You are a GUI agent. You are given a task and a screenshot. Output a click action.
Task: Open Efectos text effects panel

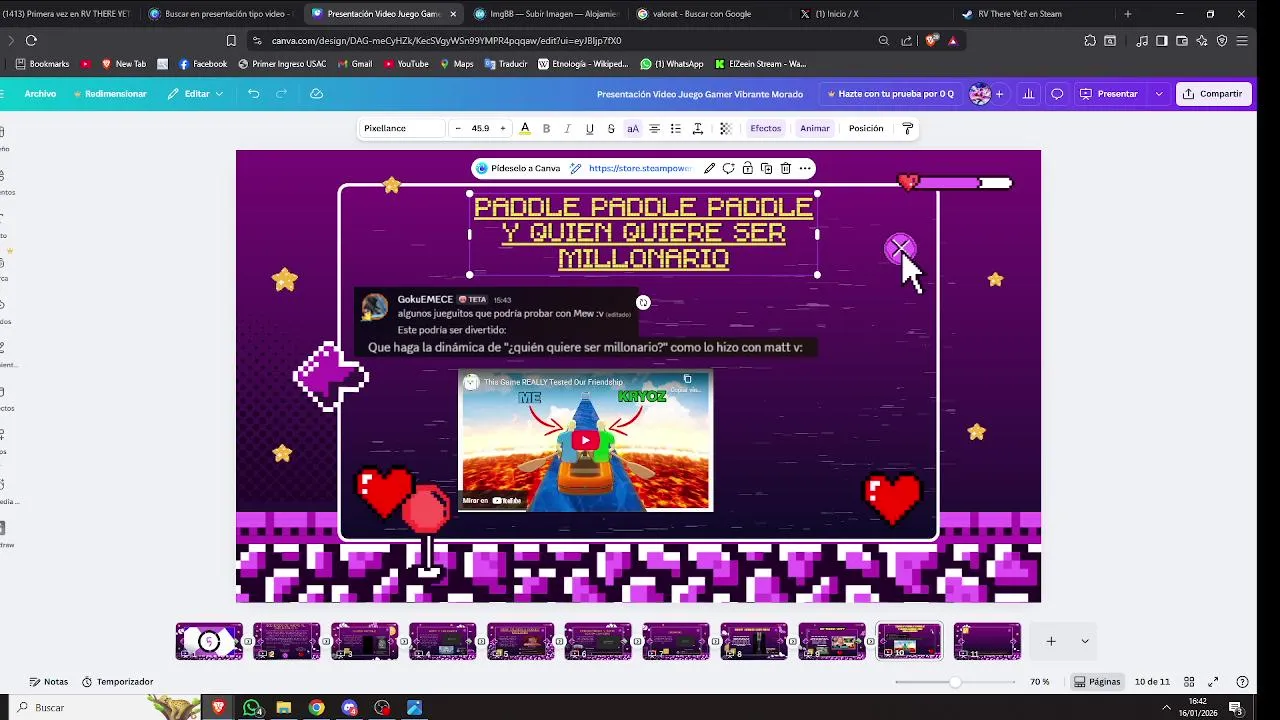point(766,128)
